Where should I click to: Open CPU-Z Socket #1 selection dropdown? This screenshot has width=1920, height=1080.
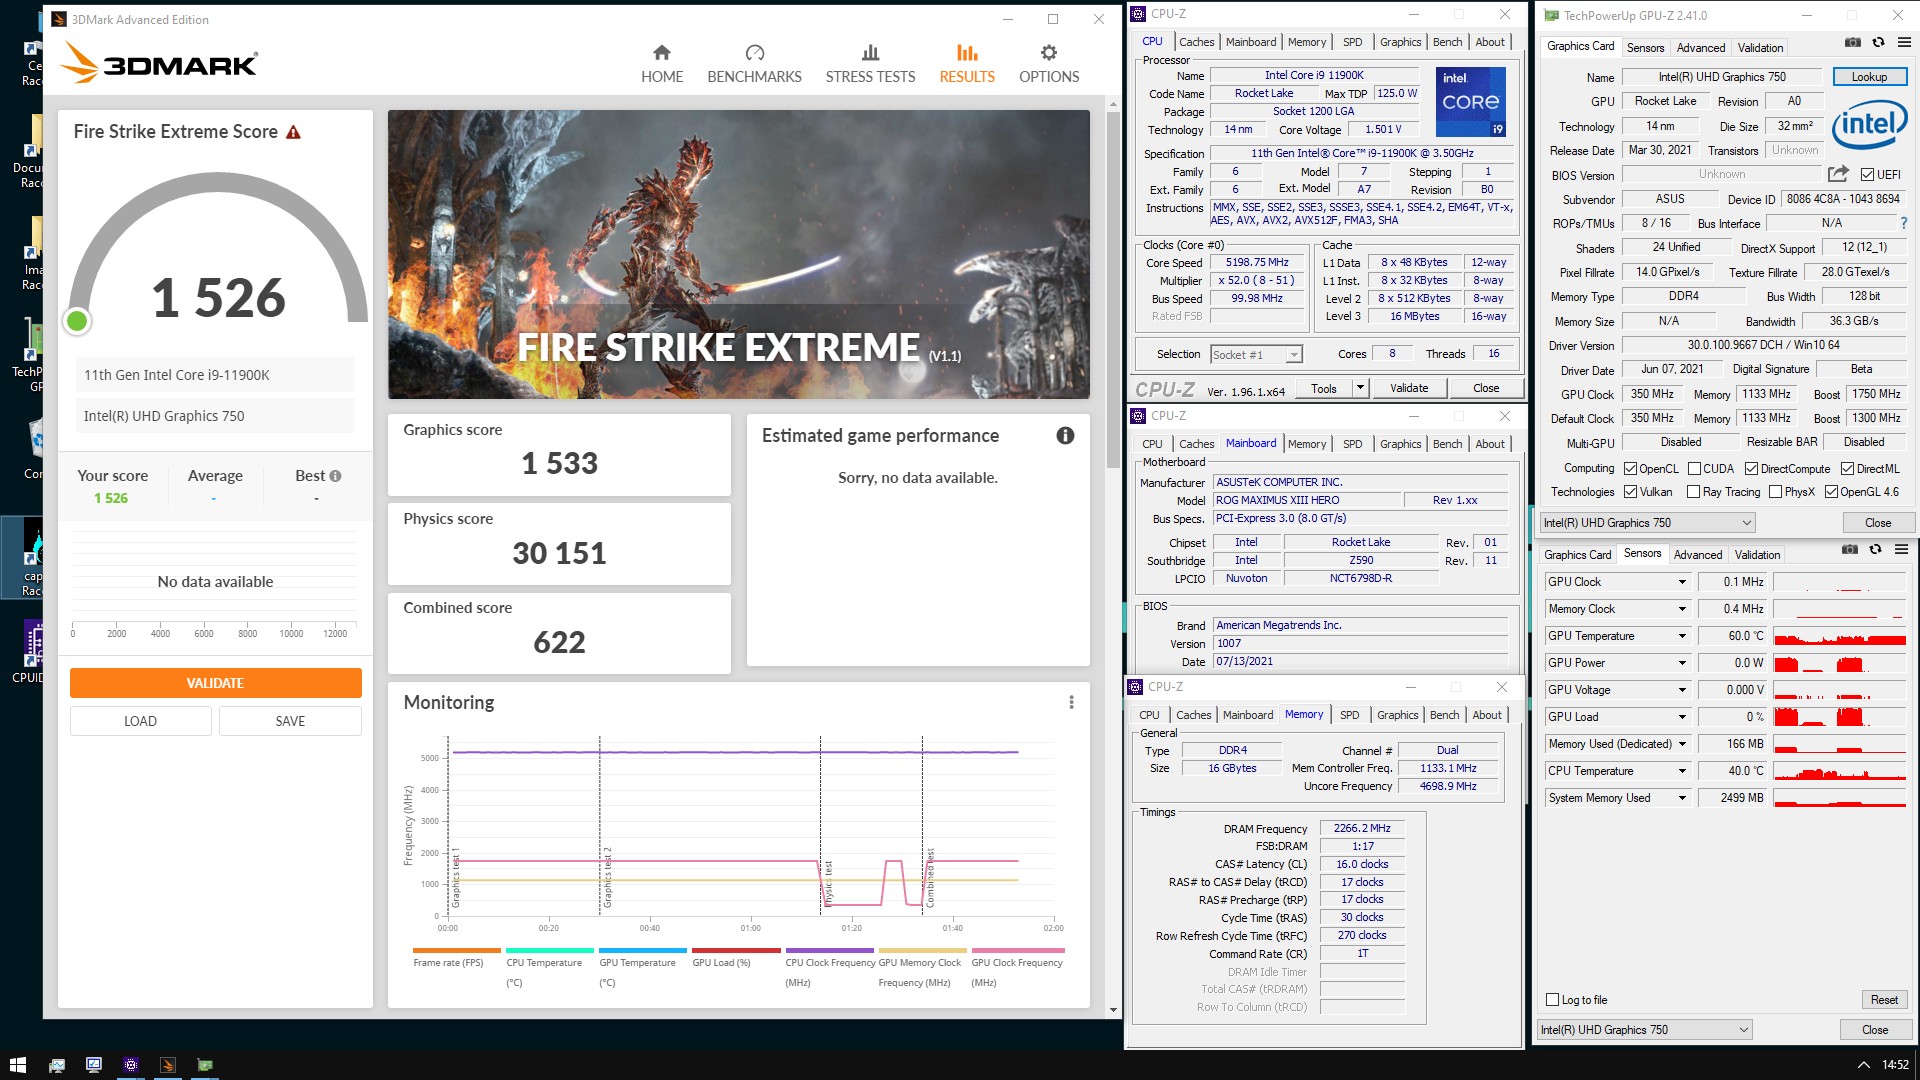pyautogui.click(x=1256, y=355)
